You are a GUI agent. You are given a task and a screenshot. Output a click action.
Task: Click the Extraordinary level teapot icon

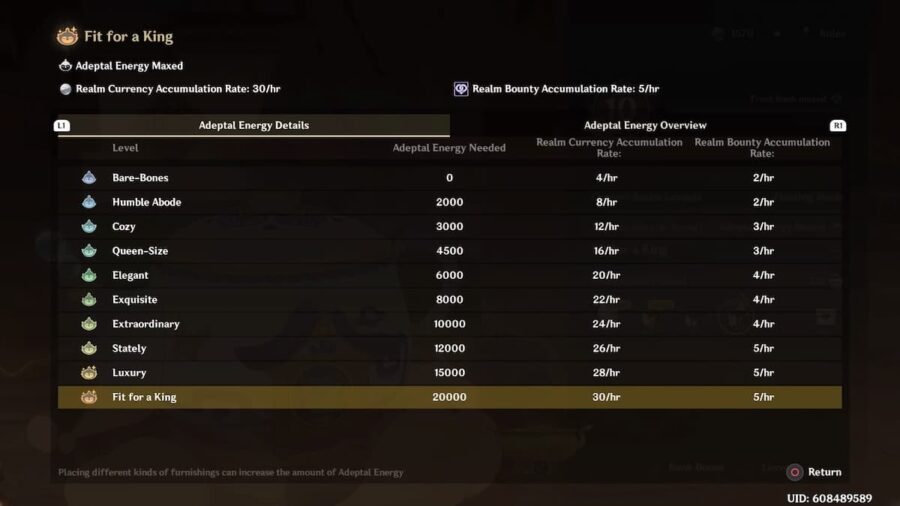(89, 324)
